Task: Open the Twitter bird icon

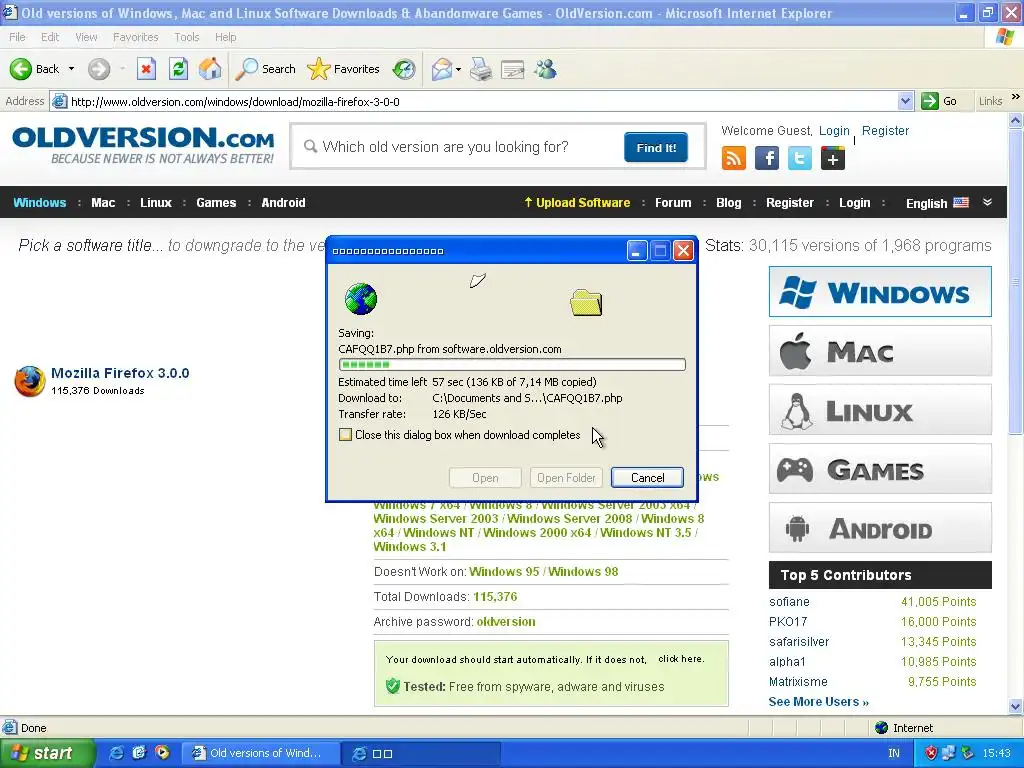Action: [x=799, y=158]
